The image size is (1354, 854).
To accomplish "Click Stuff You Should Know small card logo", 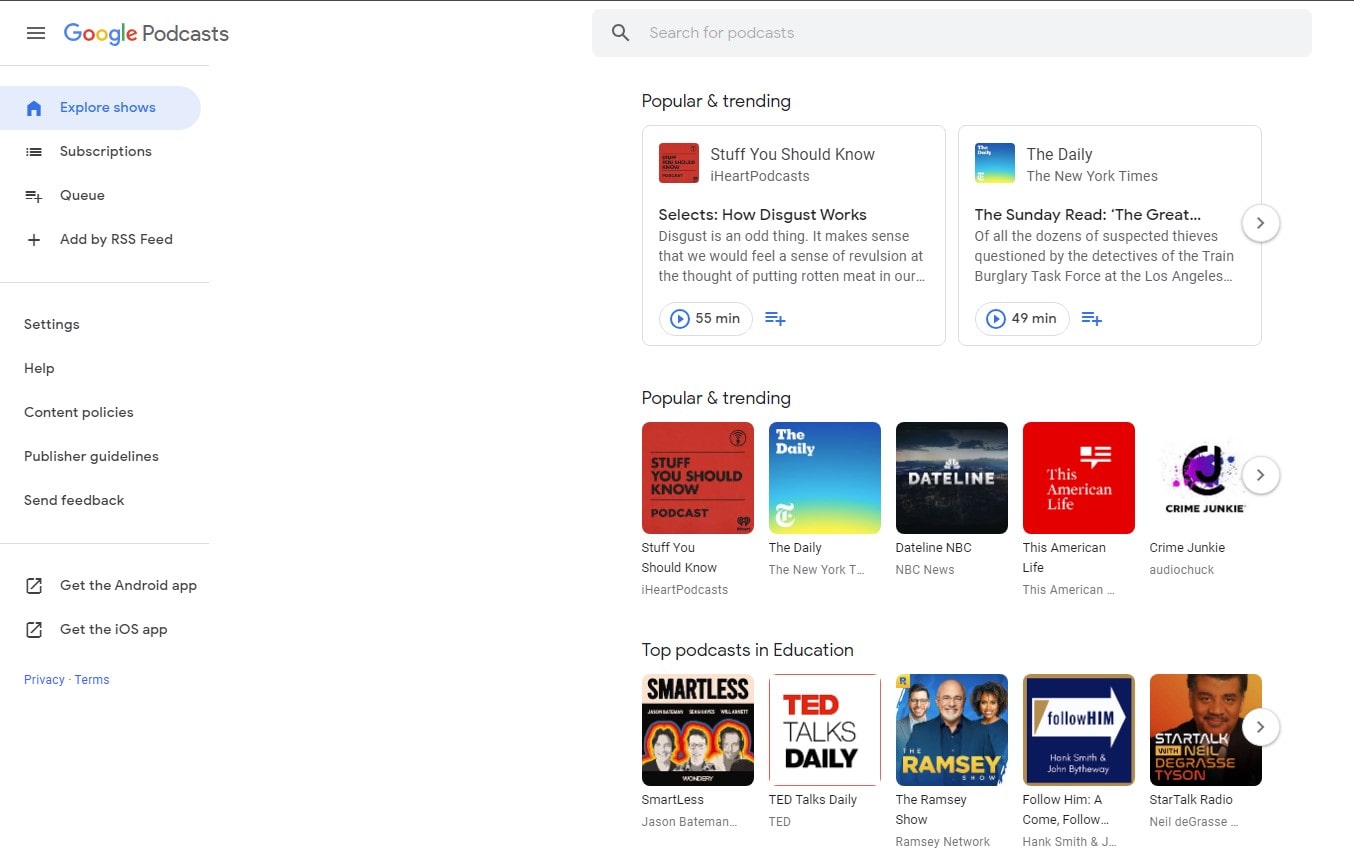I will [x=679, y=163].
